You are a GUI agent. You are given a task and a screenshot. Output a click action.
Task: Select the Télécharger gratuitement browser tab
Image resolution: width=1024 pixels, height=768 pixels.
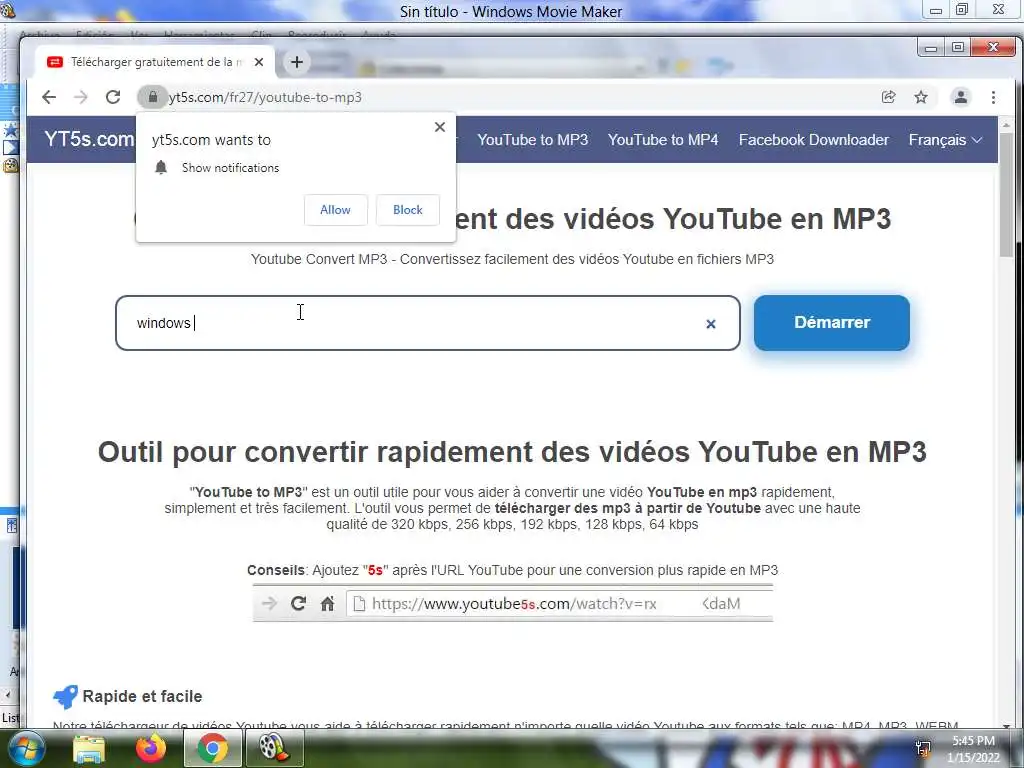pos(153,62)
